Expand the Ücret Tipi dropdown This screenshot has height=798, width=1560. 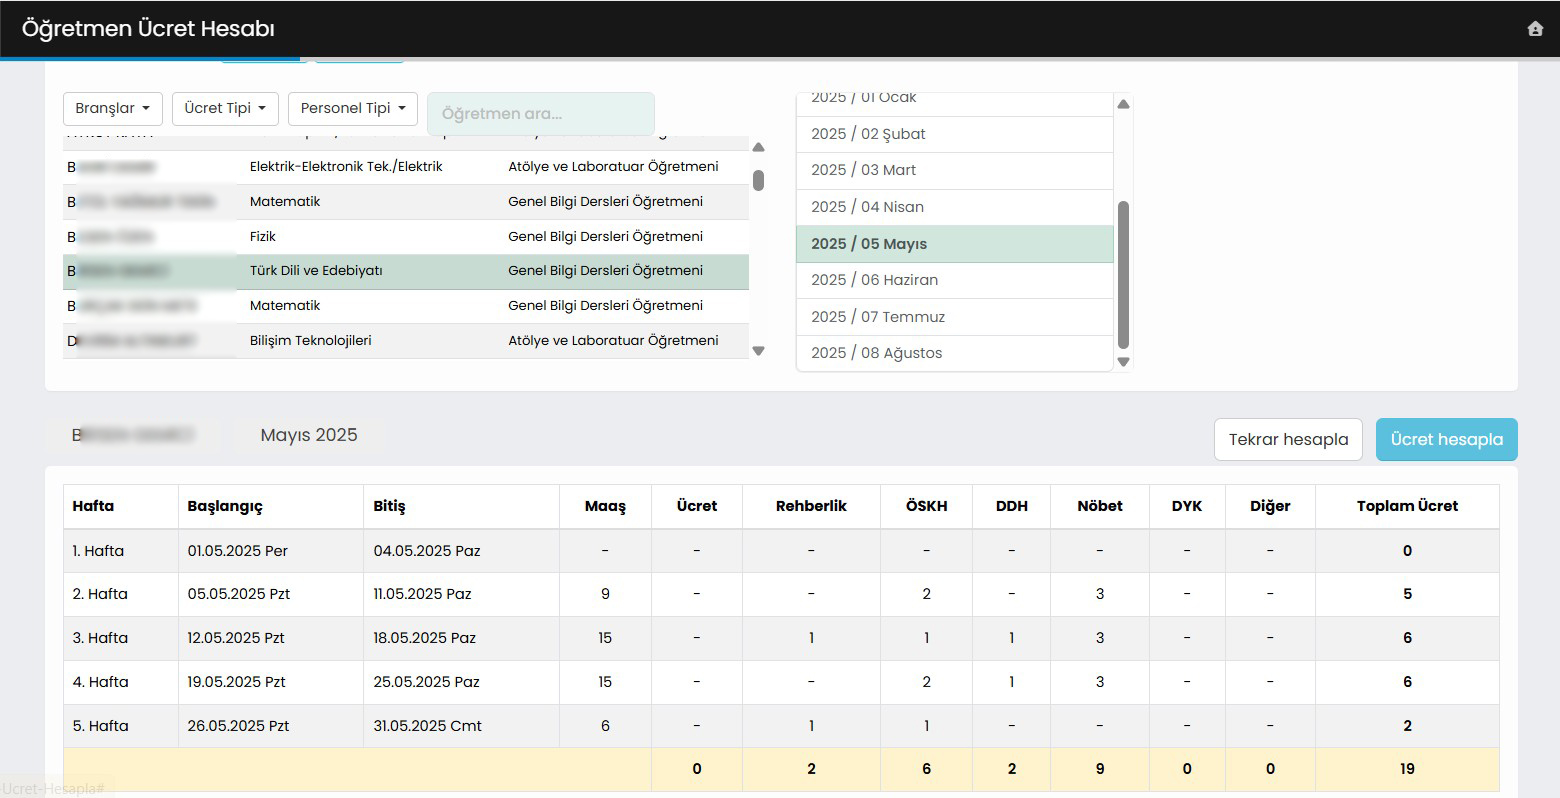tap(225, 108)
